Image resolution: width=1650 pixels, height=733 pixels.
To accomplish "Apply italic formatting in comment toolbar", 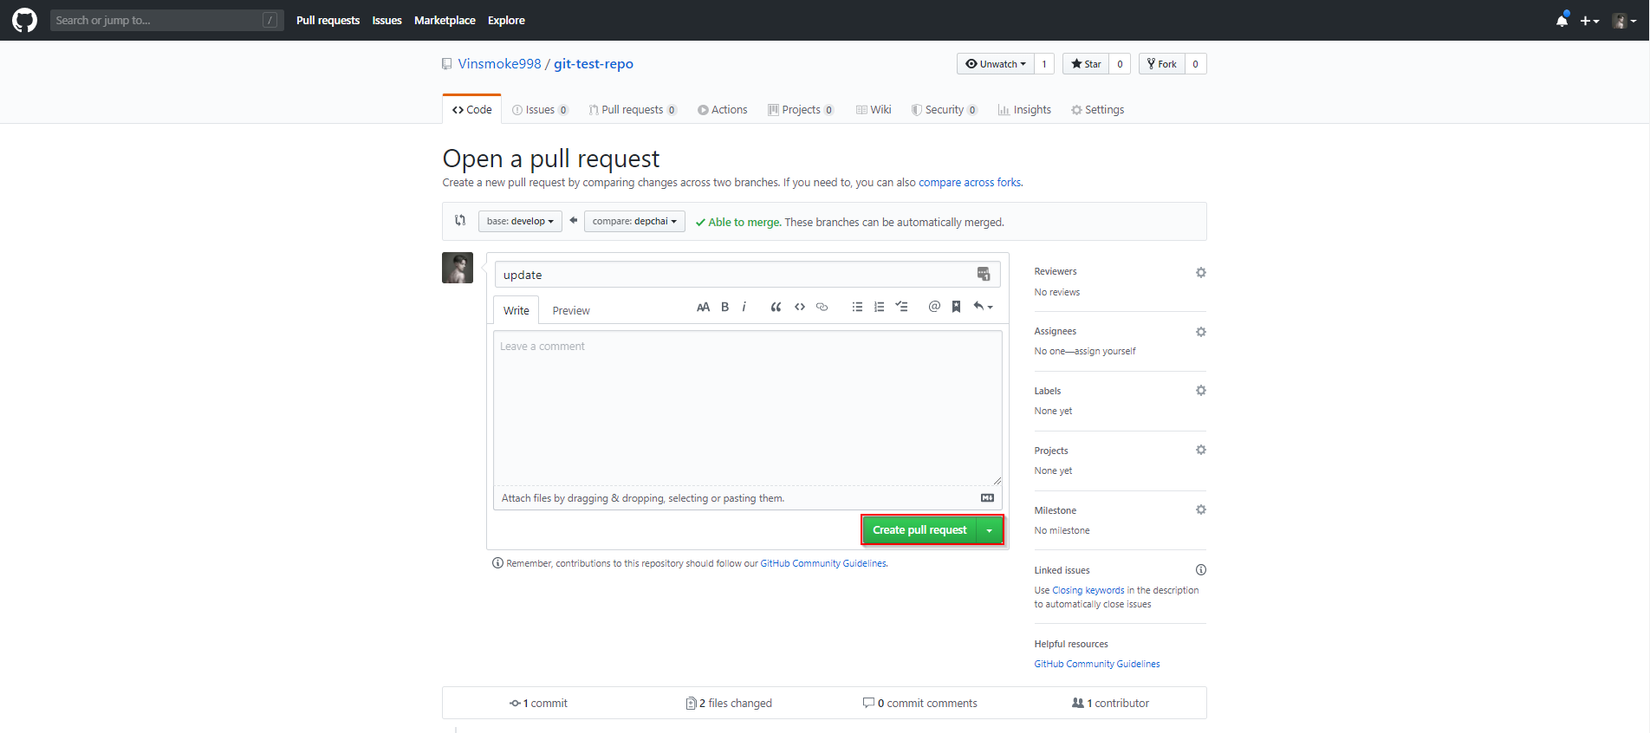I will click(744, 307).
